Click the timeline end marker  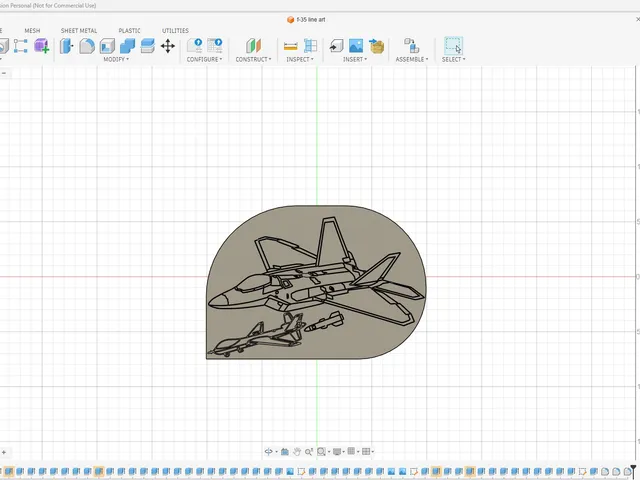click(633, 469)
